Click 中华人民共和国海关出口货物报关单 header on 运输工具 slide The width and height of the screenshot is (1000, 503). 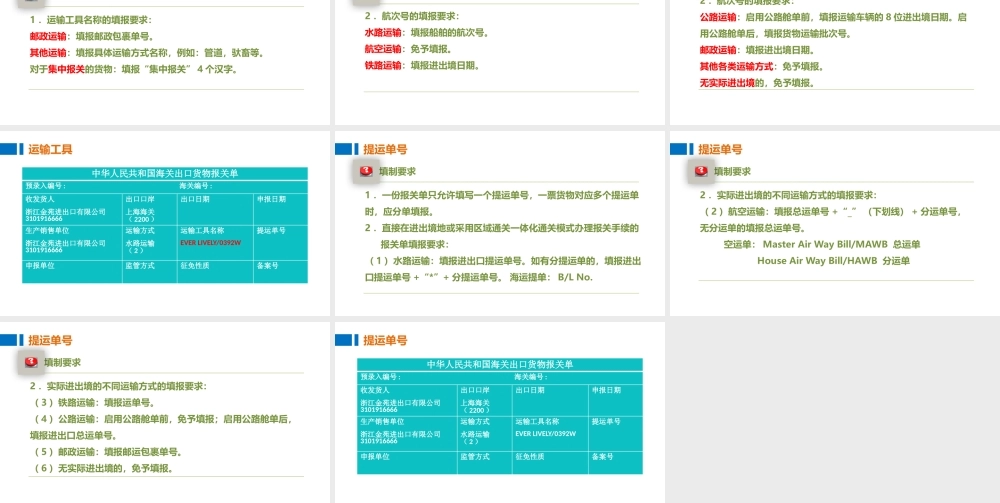click(x=165, y=173)
